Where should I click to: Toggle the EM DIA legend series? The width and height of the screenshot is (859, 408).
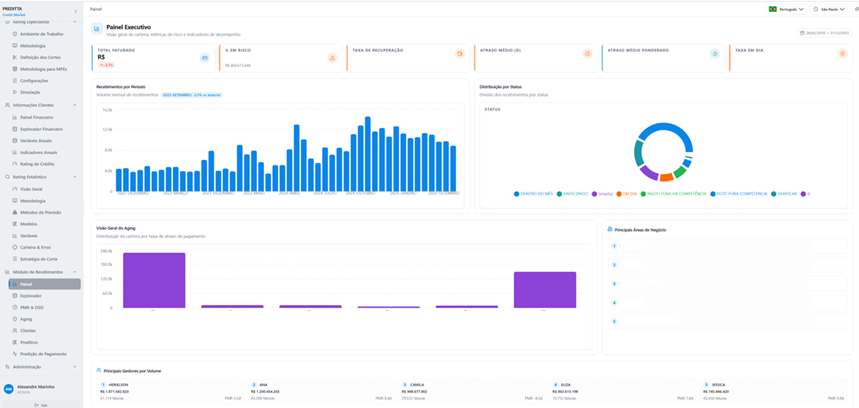pos(627,194)
